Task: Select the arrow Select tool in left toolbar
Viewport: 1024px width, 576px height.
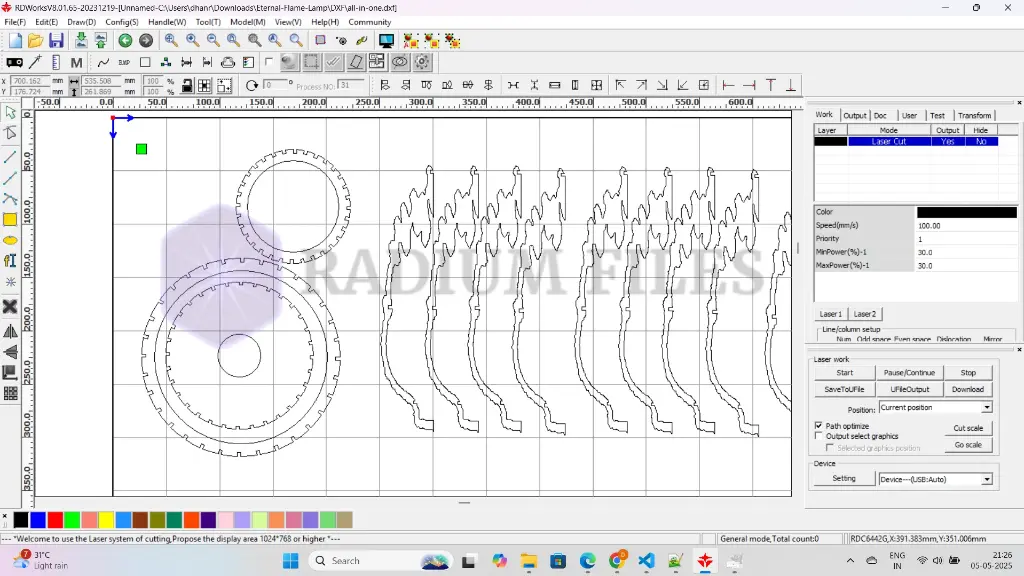Action: (x=10, y=113)
